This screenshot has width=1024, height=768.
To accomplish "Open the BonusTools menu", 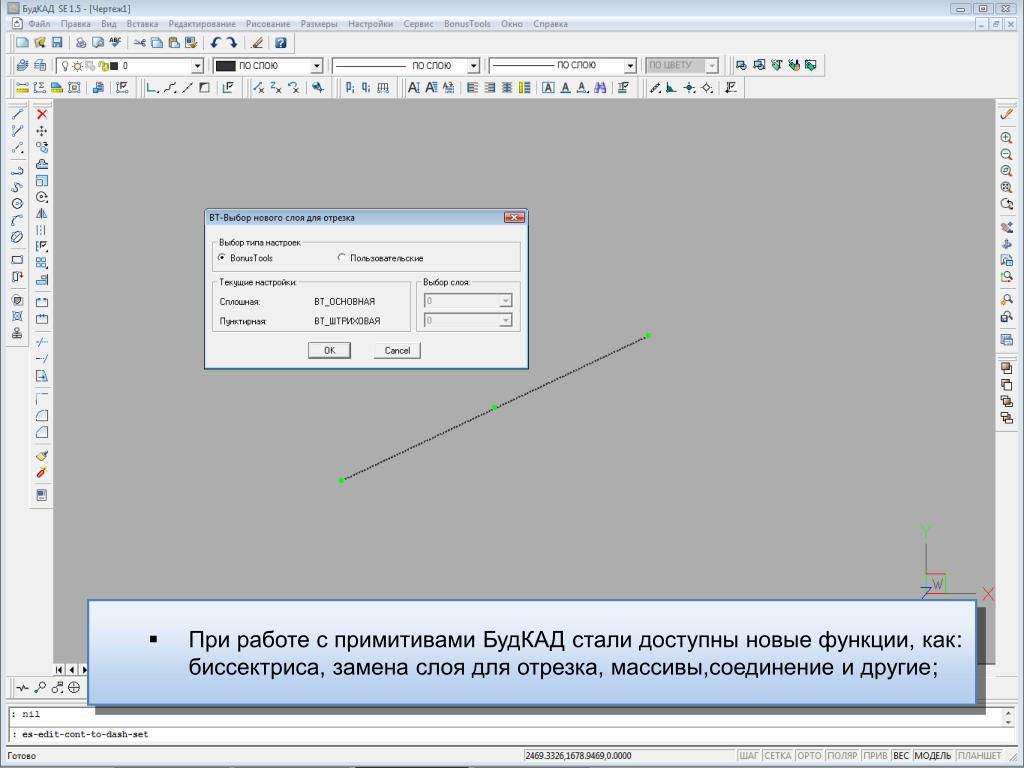I will (467, 24).
